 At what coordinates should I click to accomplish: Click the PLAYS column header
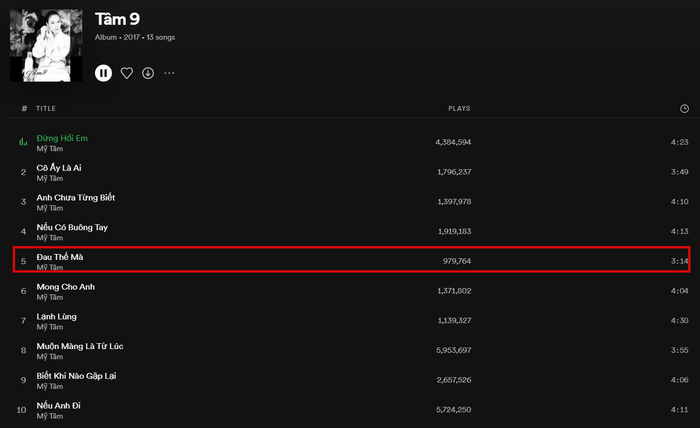click(459, 108)
